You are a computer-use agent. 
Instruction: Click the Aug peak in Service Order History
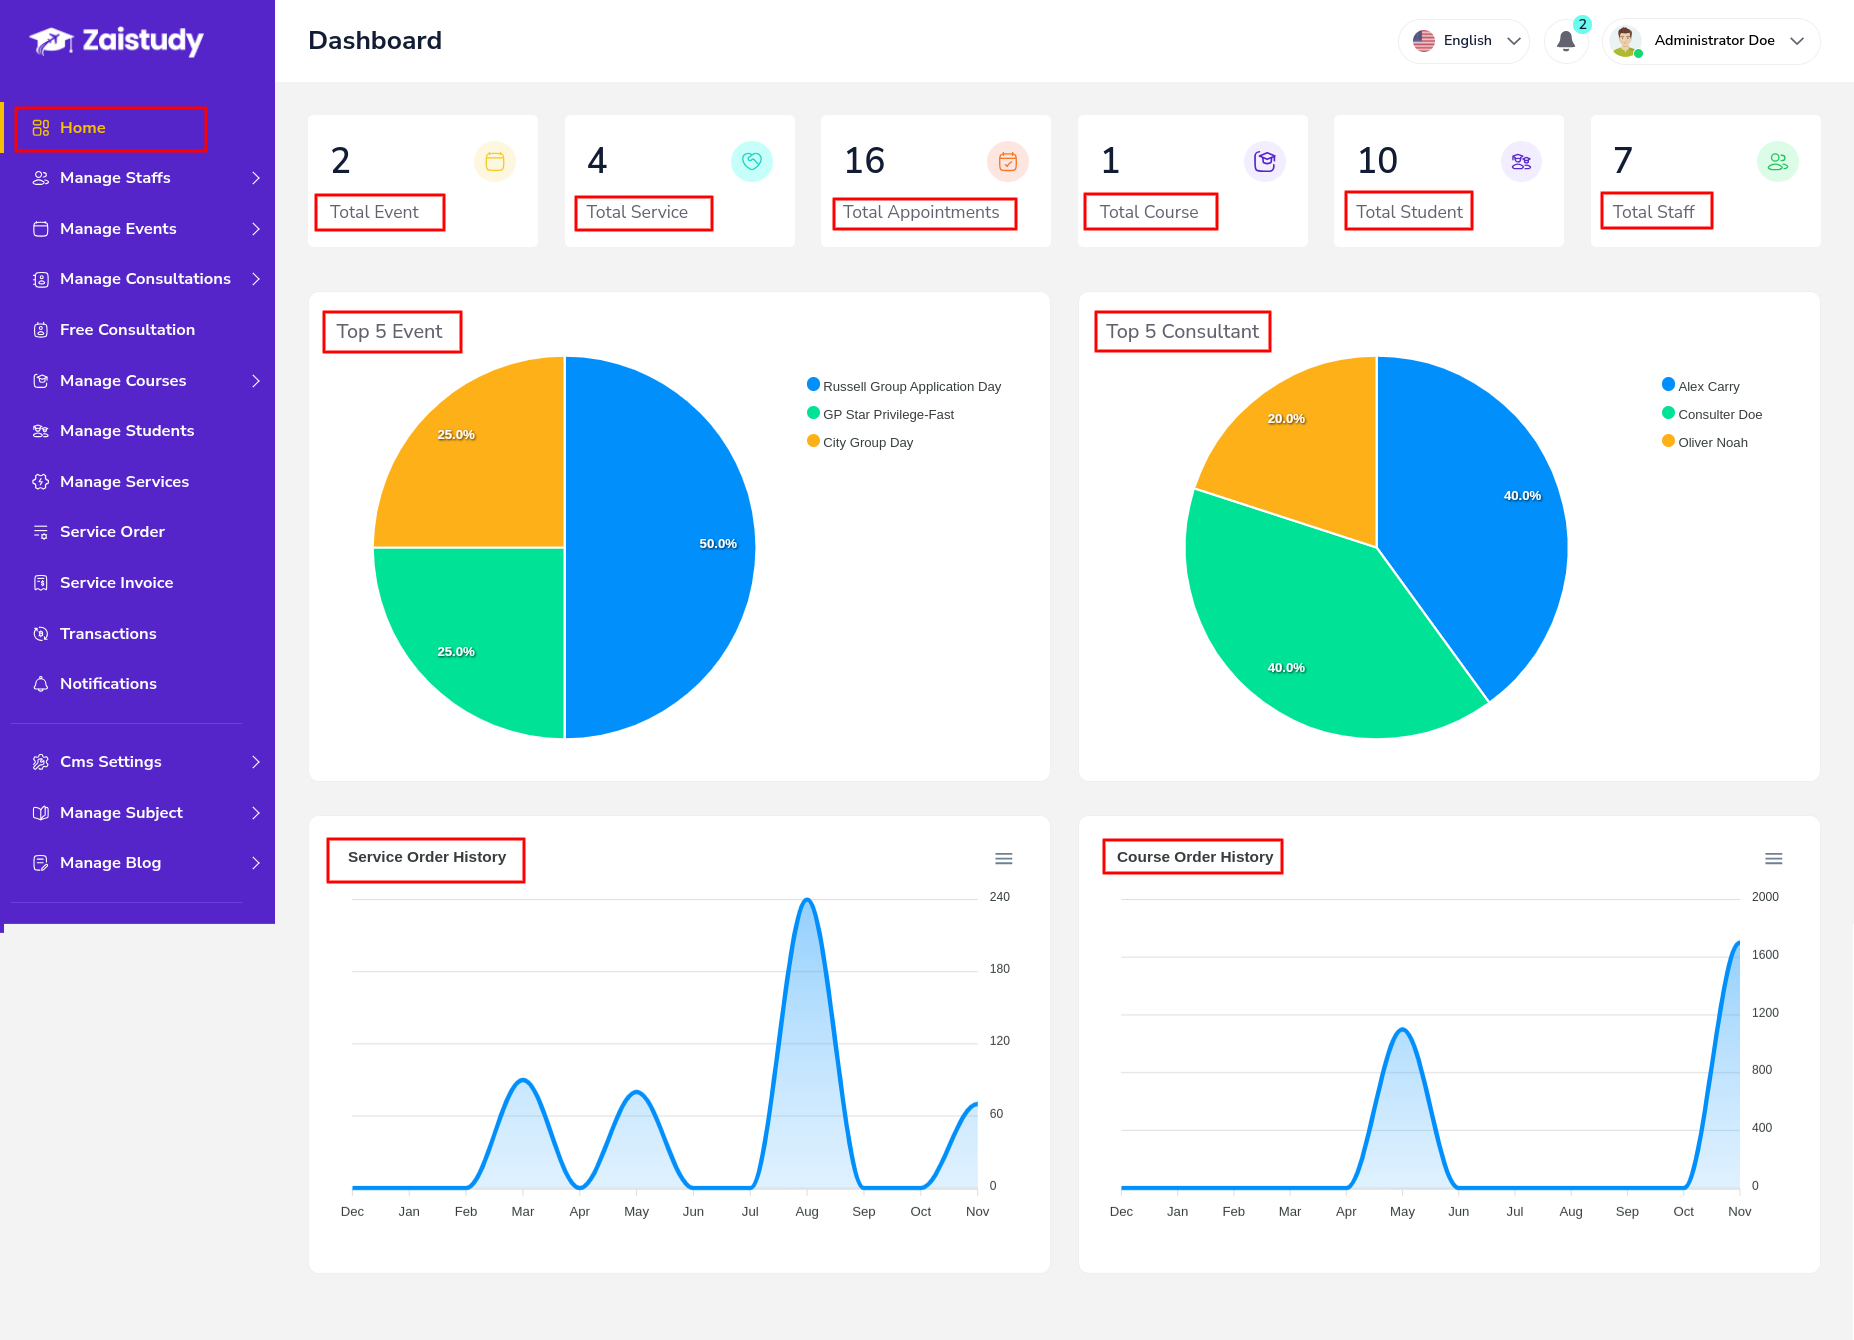[807, 900]
